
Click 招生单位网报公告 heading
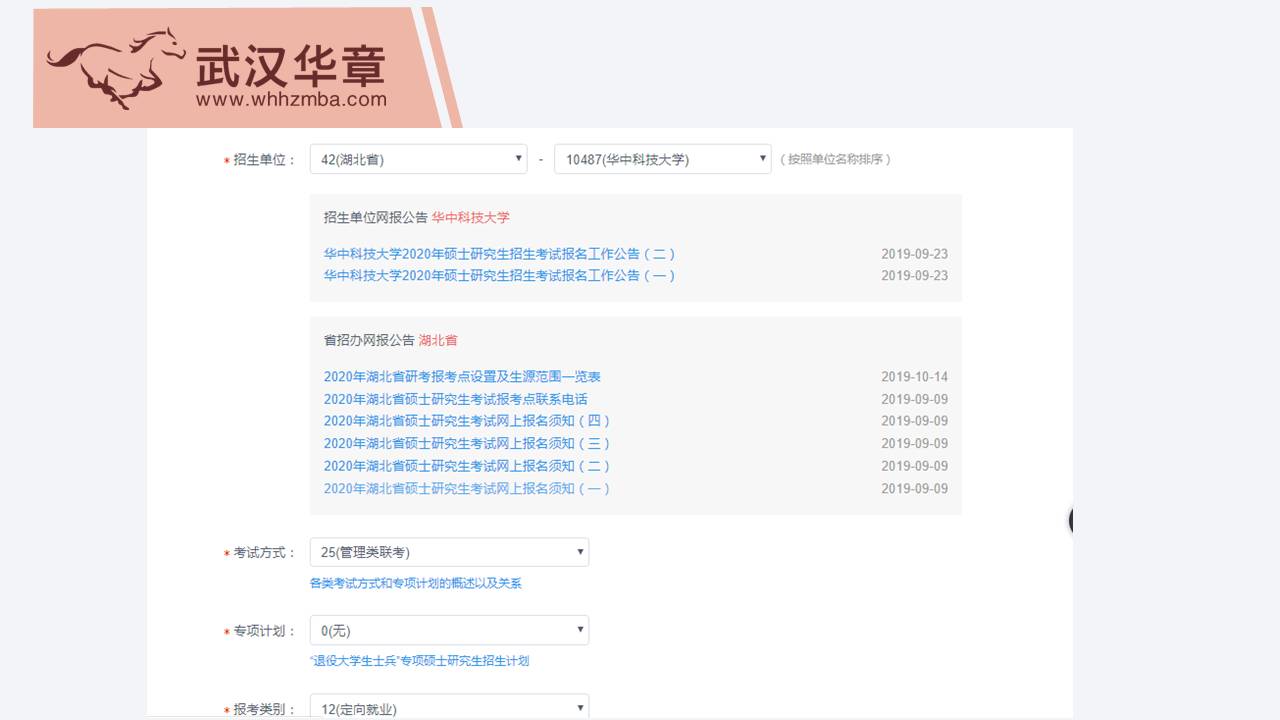375,217
